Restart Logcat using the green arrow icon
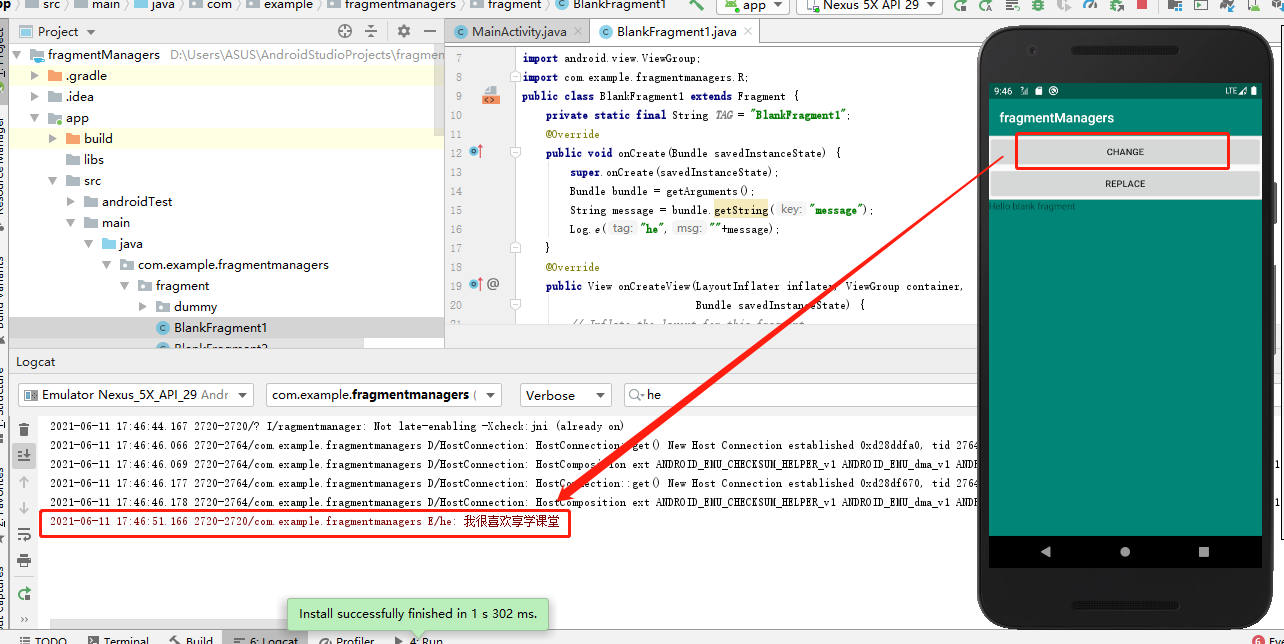This screenshot has height=644, width=1284. (25, 594)
